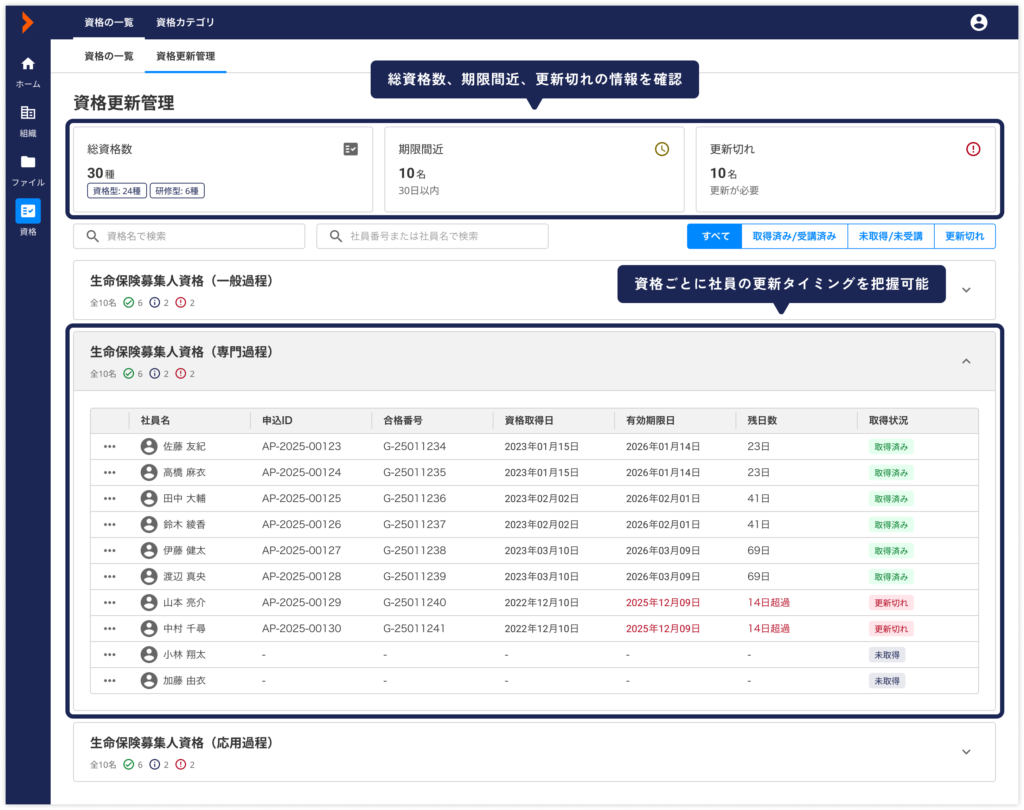Filter by 取得済み/受講済み
The width and height of the screenshot is (1024, 810).
pyautogui.click(x=793, y=236)
